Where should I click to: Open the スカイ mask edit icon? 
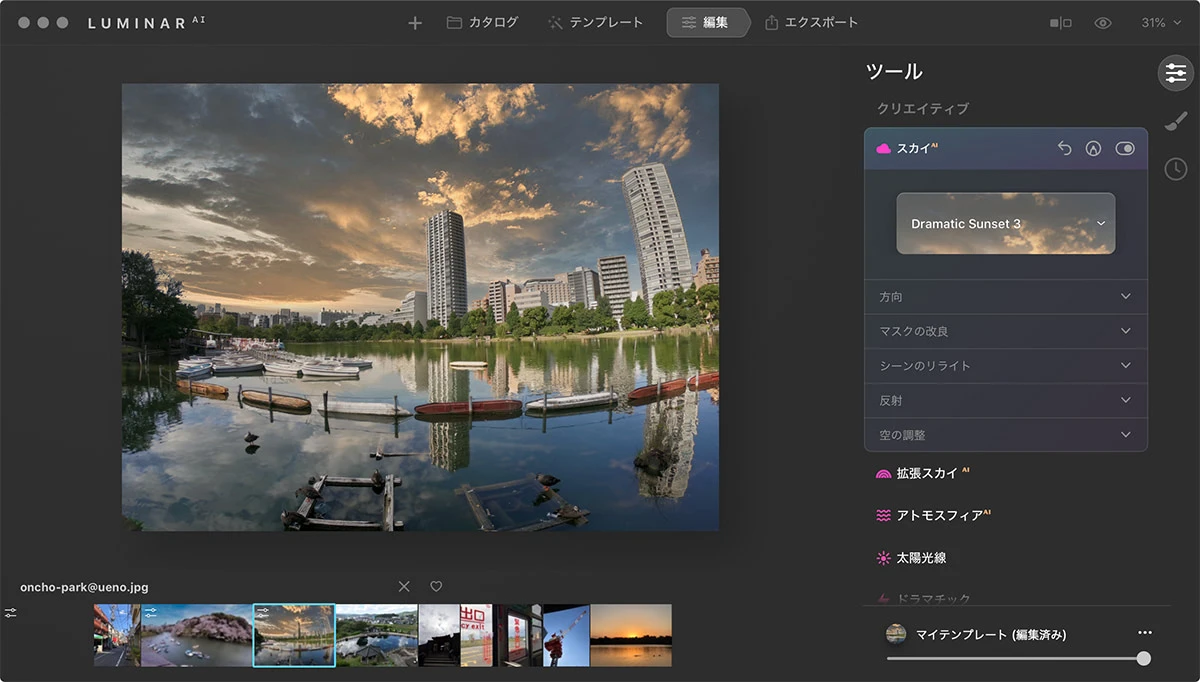(1094, 148)
